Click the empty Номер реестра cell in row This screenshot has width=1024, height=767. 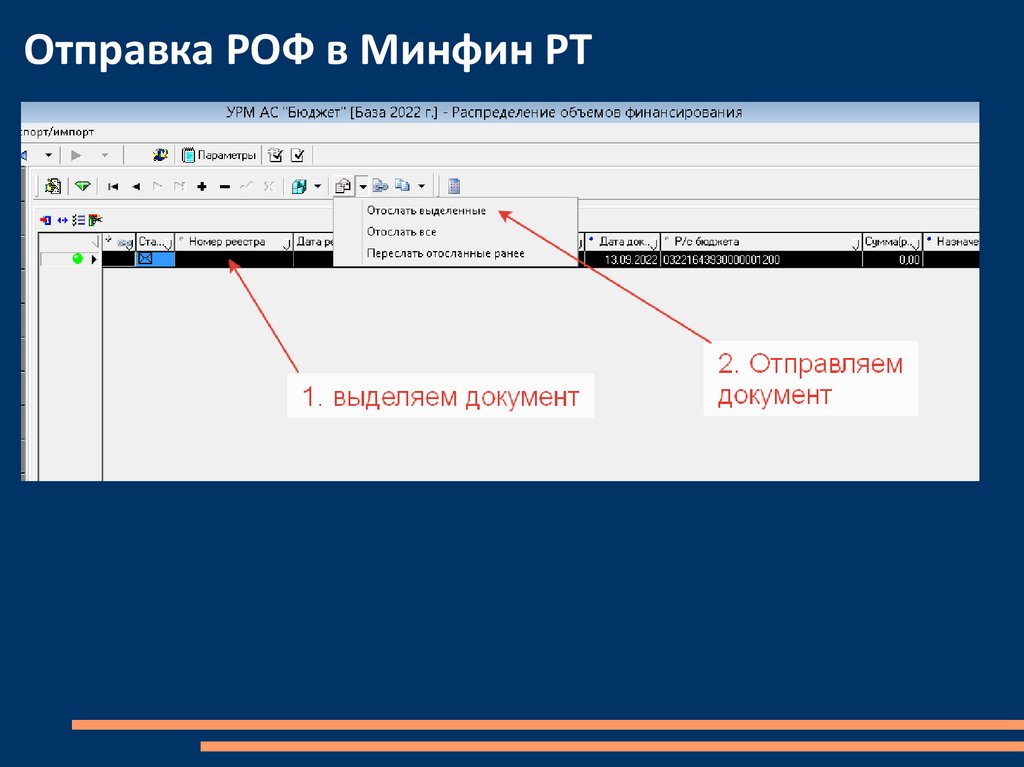[x=234, y=259]
